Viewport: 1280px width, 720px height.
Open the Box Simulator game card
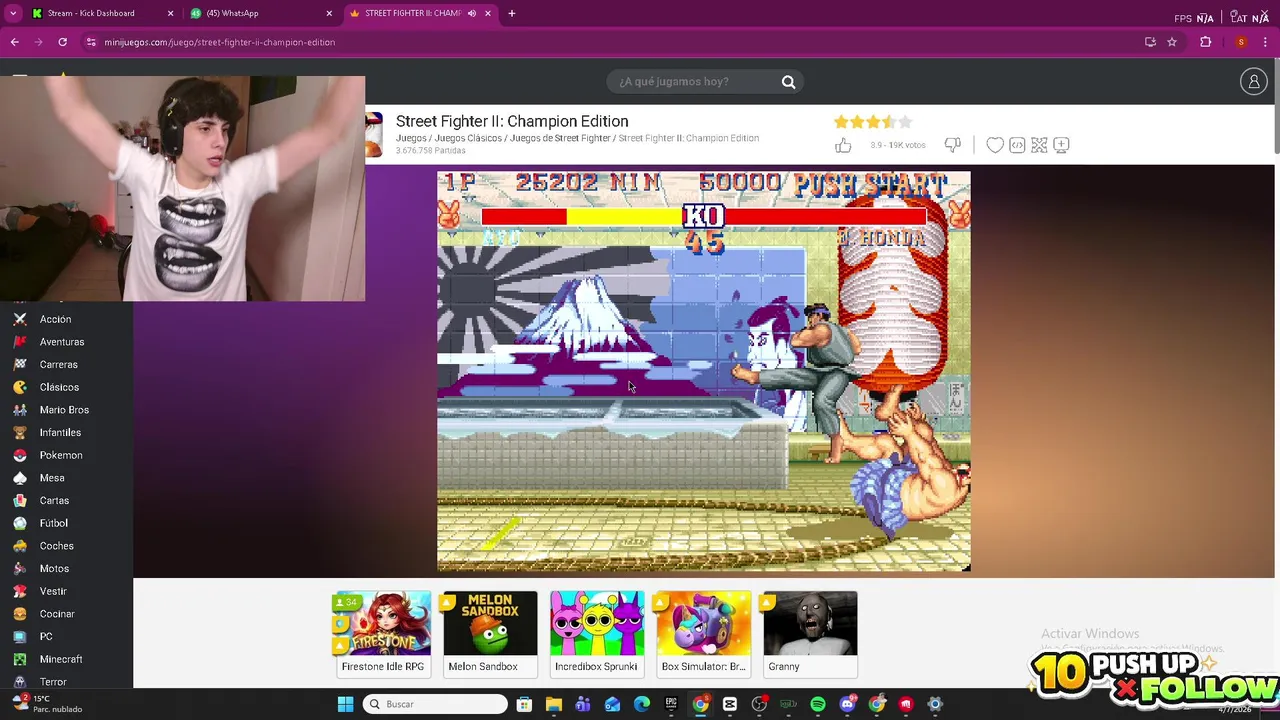pyautogui.click(x=703, y=634)
